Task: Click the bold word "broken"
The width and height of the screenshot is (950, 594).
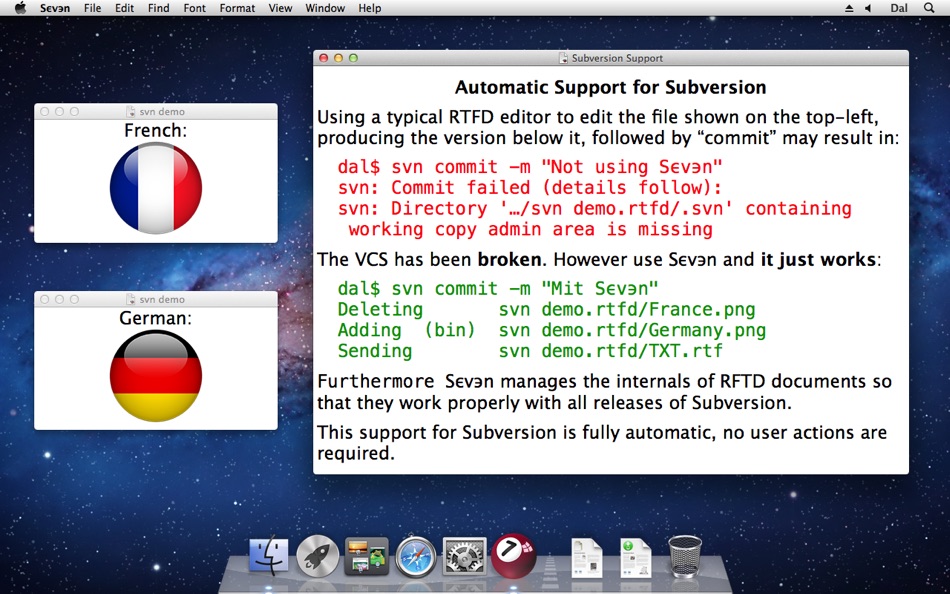Action: point(509,260)
